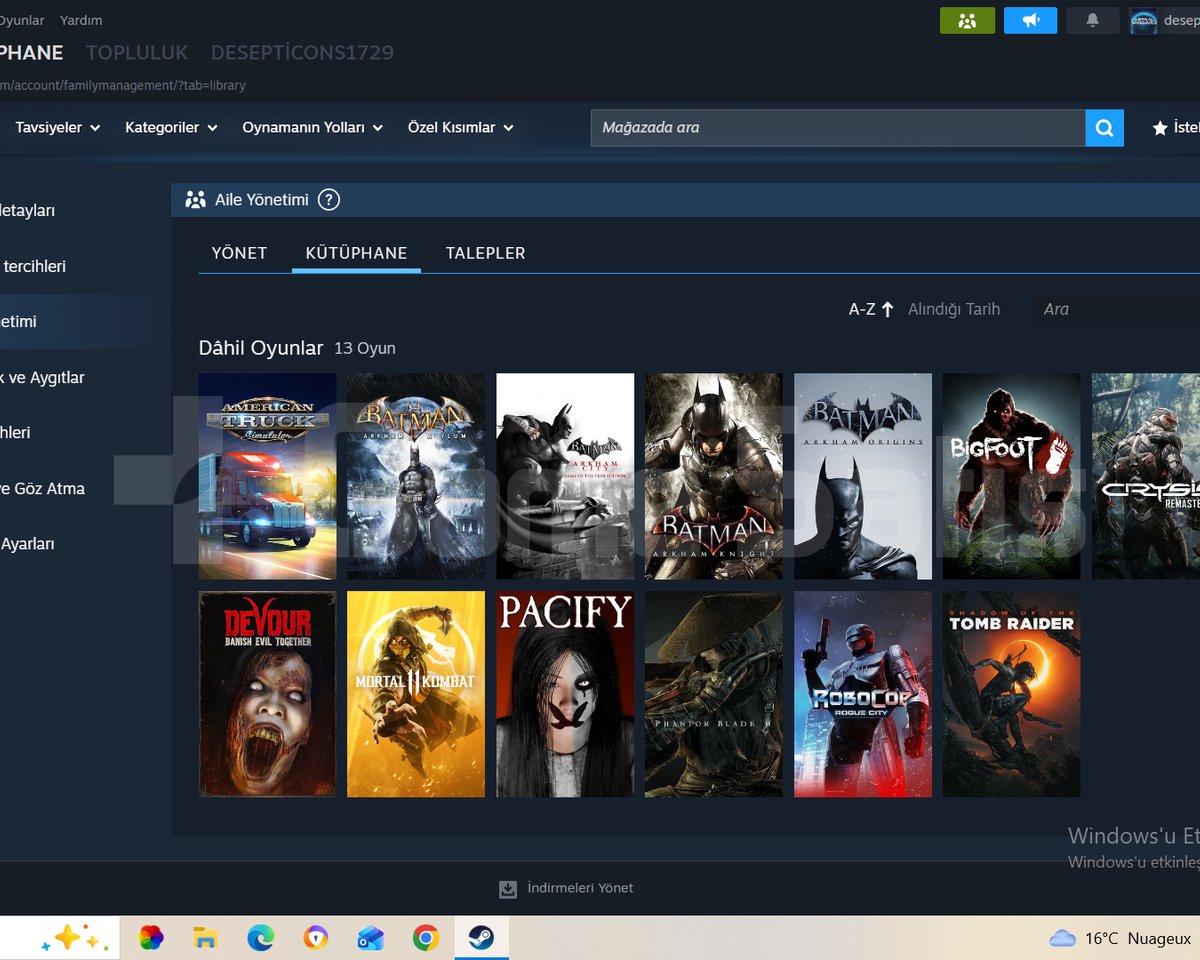This screenshot has width=1200, height=960.
Task: Expand the Oynamanın Yolları dropdown
Action: [312, 127]
